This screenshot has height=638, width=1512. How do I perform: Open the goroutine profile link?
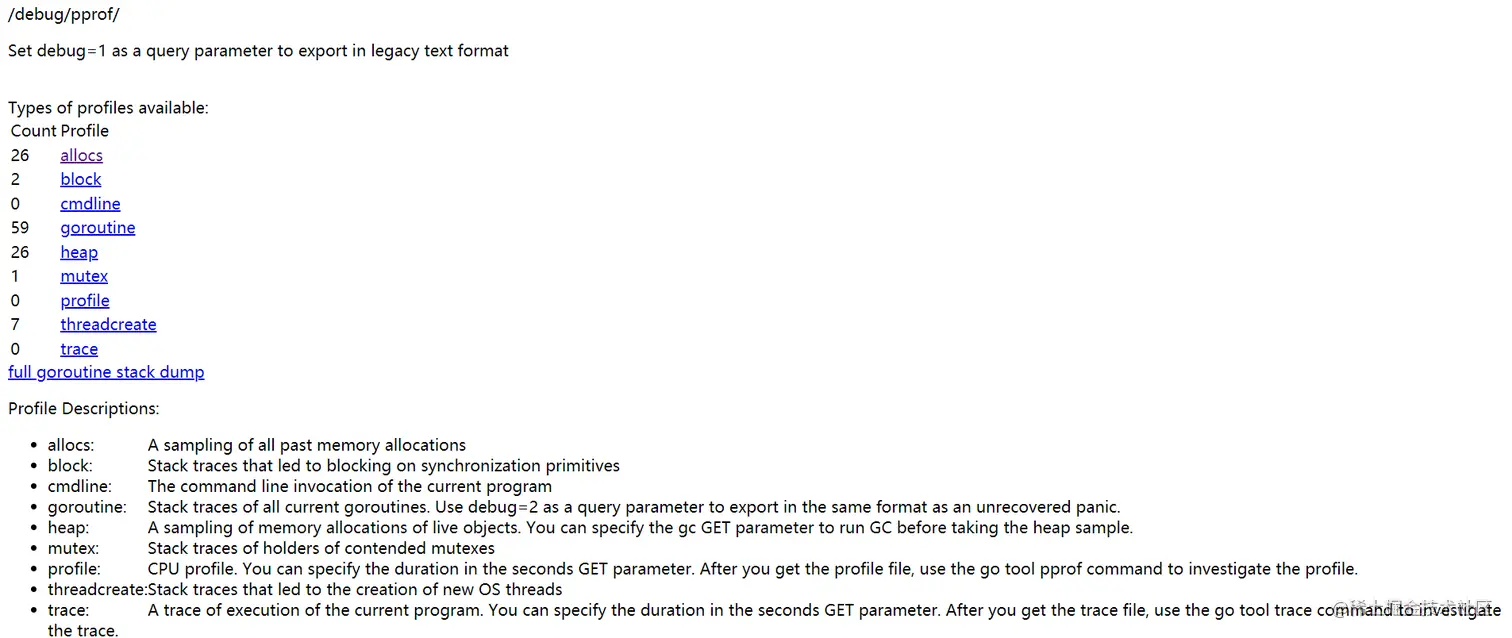pos(97,228)
